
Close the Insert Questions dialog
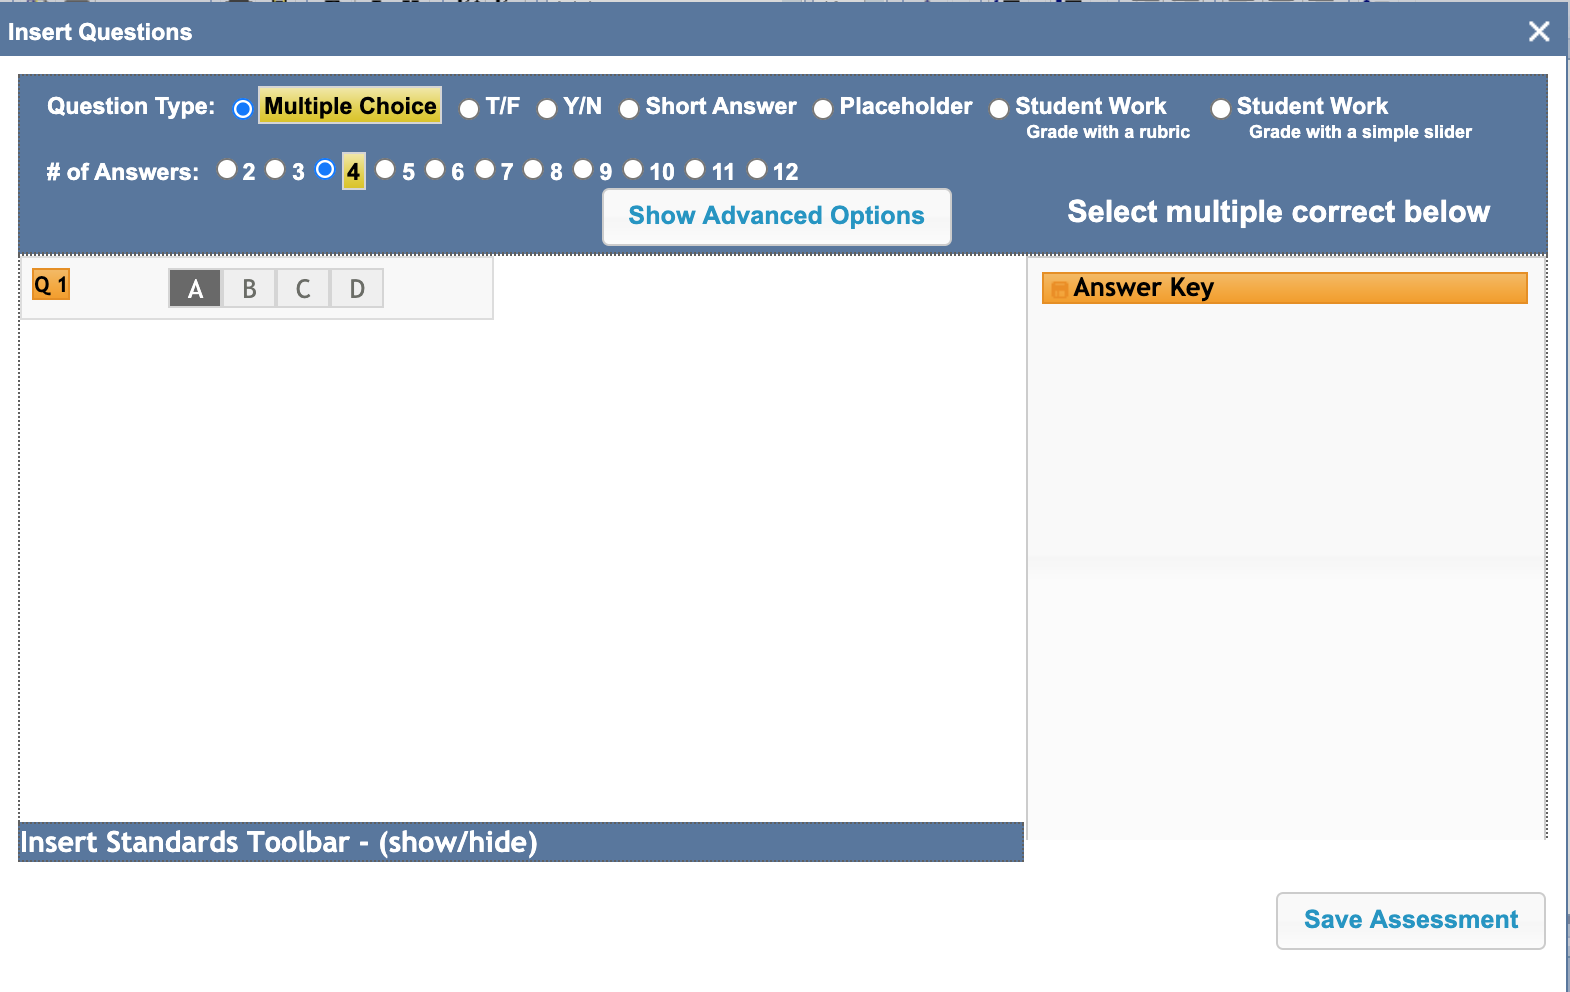(1539, 32)
